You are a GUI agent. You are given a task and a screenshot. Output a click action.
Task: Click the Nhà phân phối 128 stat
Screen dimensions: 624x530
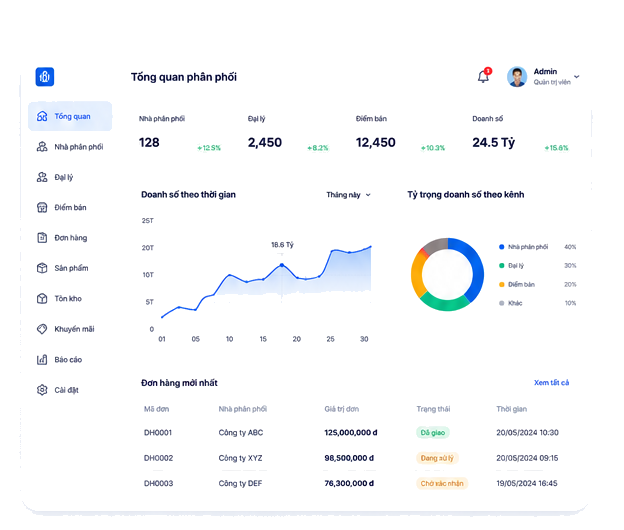[x=149, y=142]
